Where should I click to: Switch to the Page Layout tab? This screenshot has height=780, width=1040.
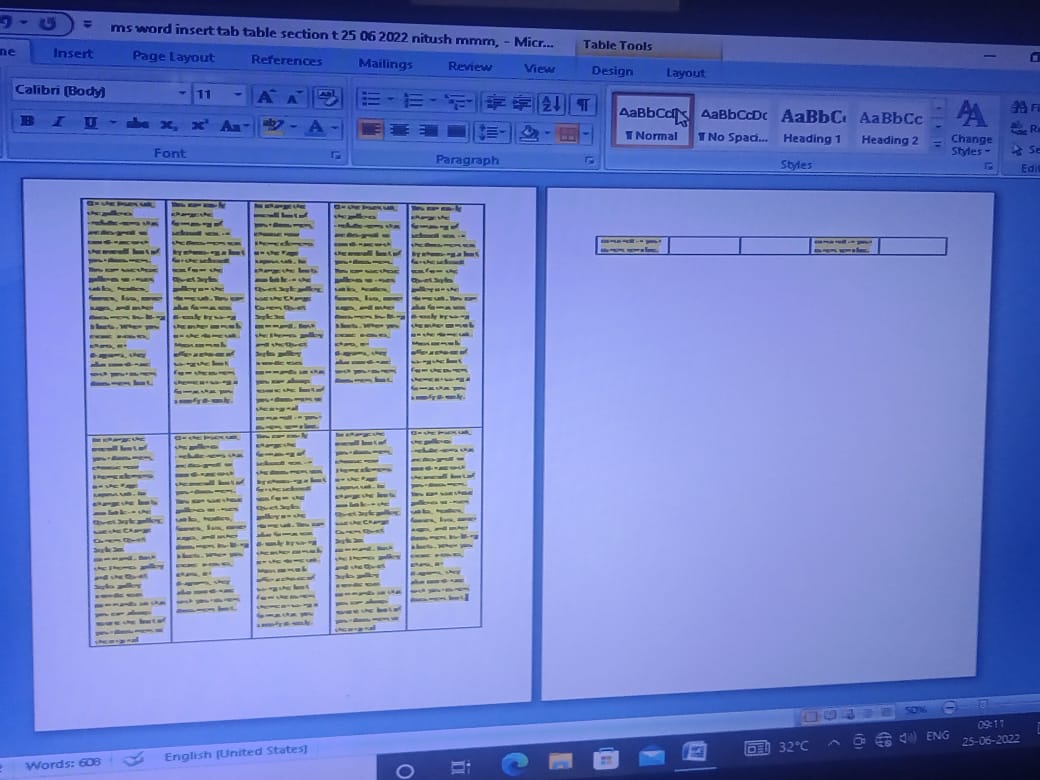click(x=173, y=57)
